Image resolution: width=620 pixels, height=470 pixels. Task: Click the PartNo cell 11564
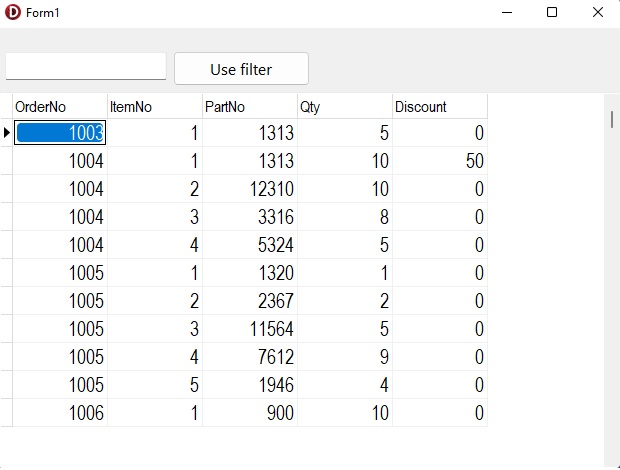click(250, 329)
